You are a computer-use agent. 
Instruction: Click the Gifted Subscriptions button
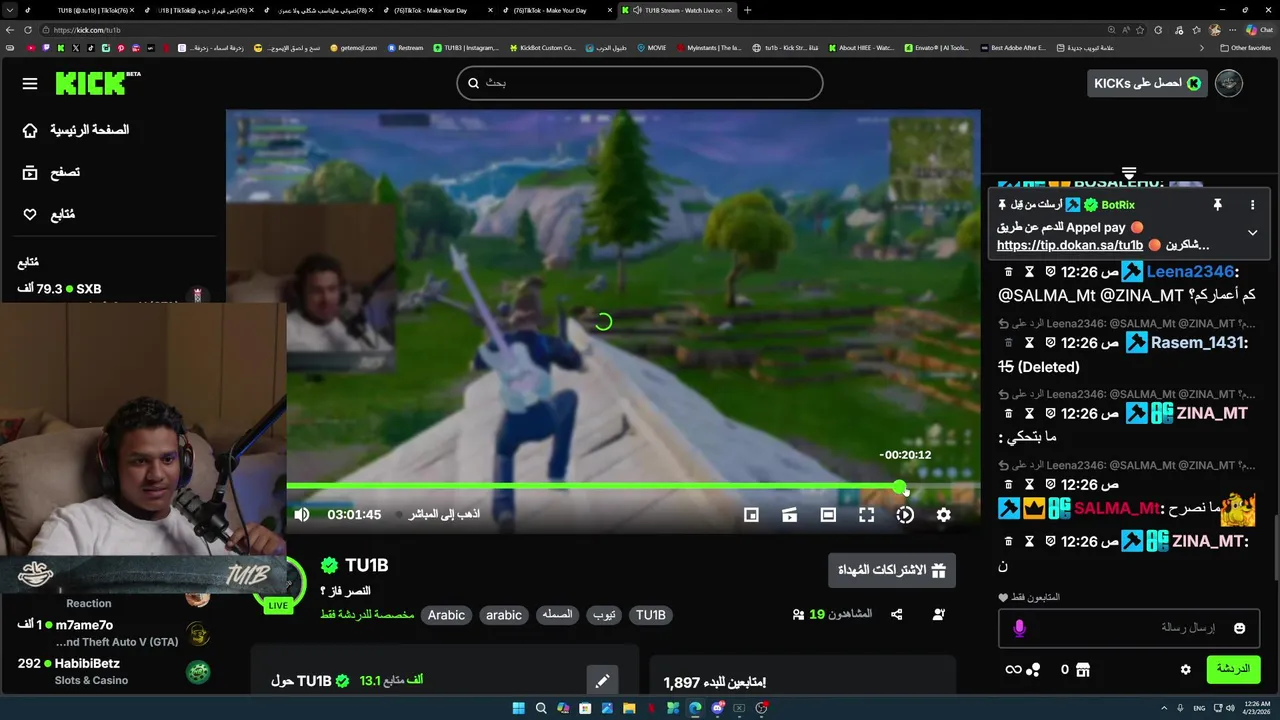(892, 570)
